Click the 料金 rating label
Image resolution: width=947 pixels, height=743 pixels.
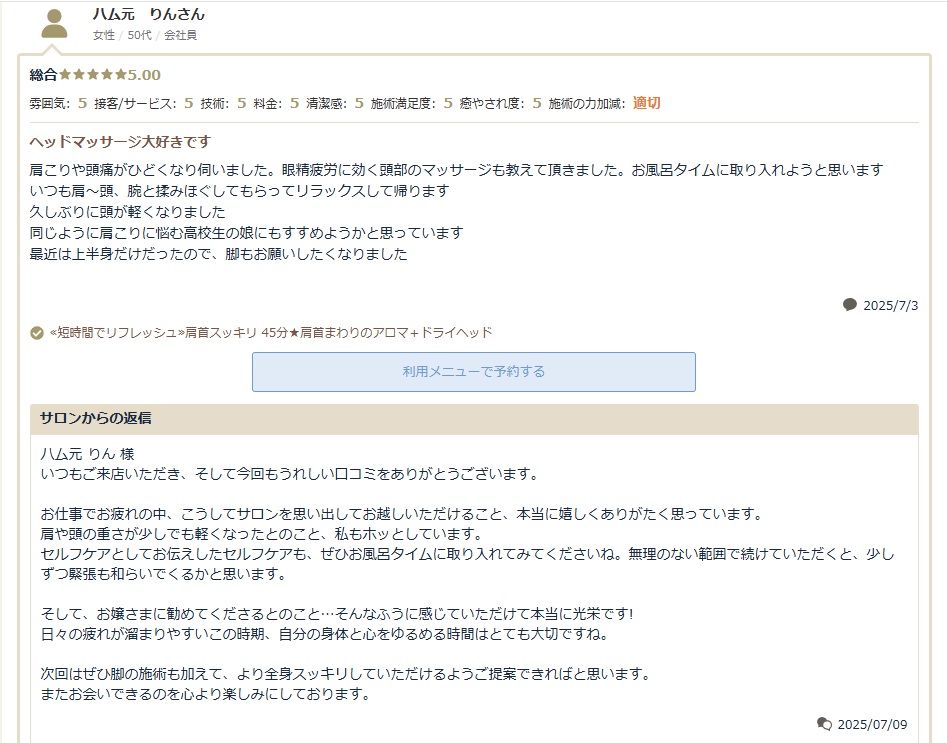[268, 103]
